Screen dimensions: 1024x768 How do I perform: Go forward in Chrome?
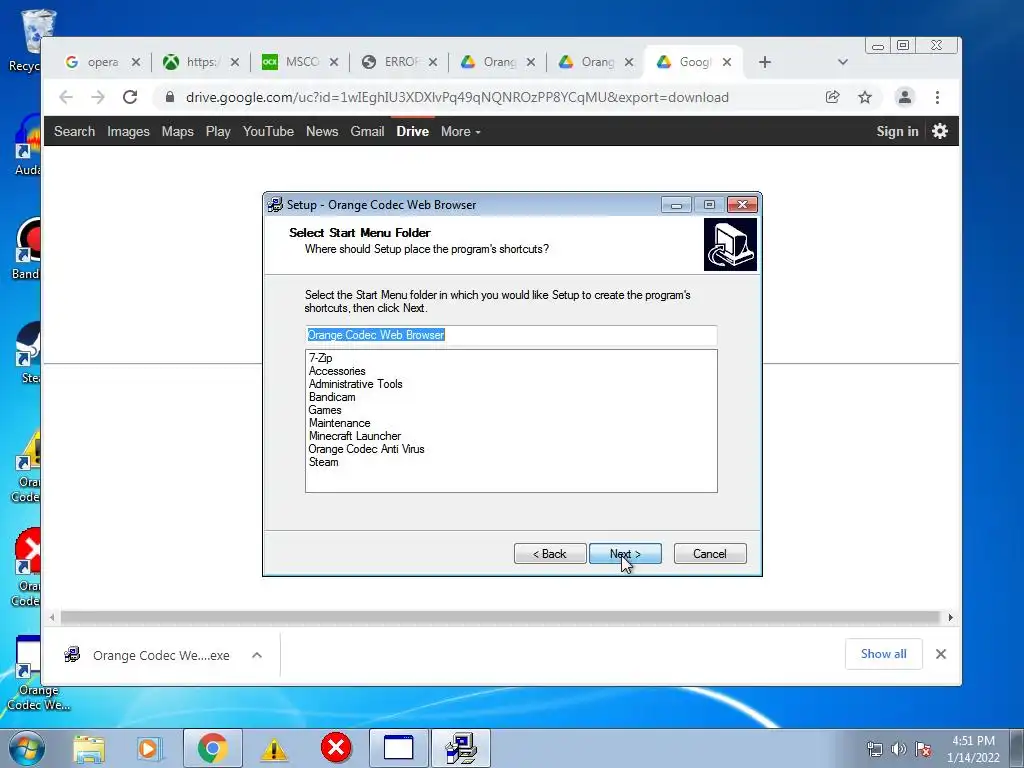[x=98, y=97]
